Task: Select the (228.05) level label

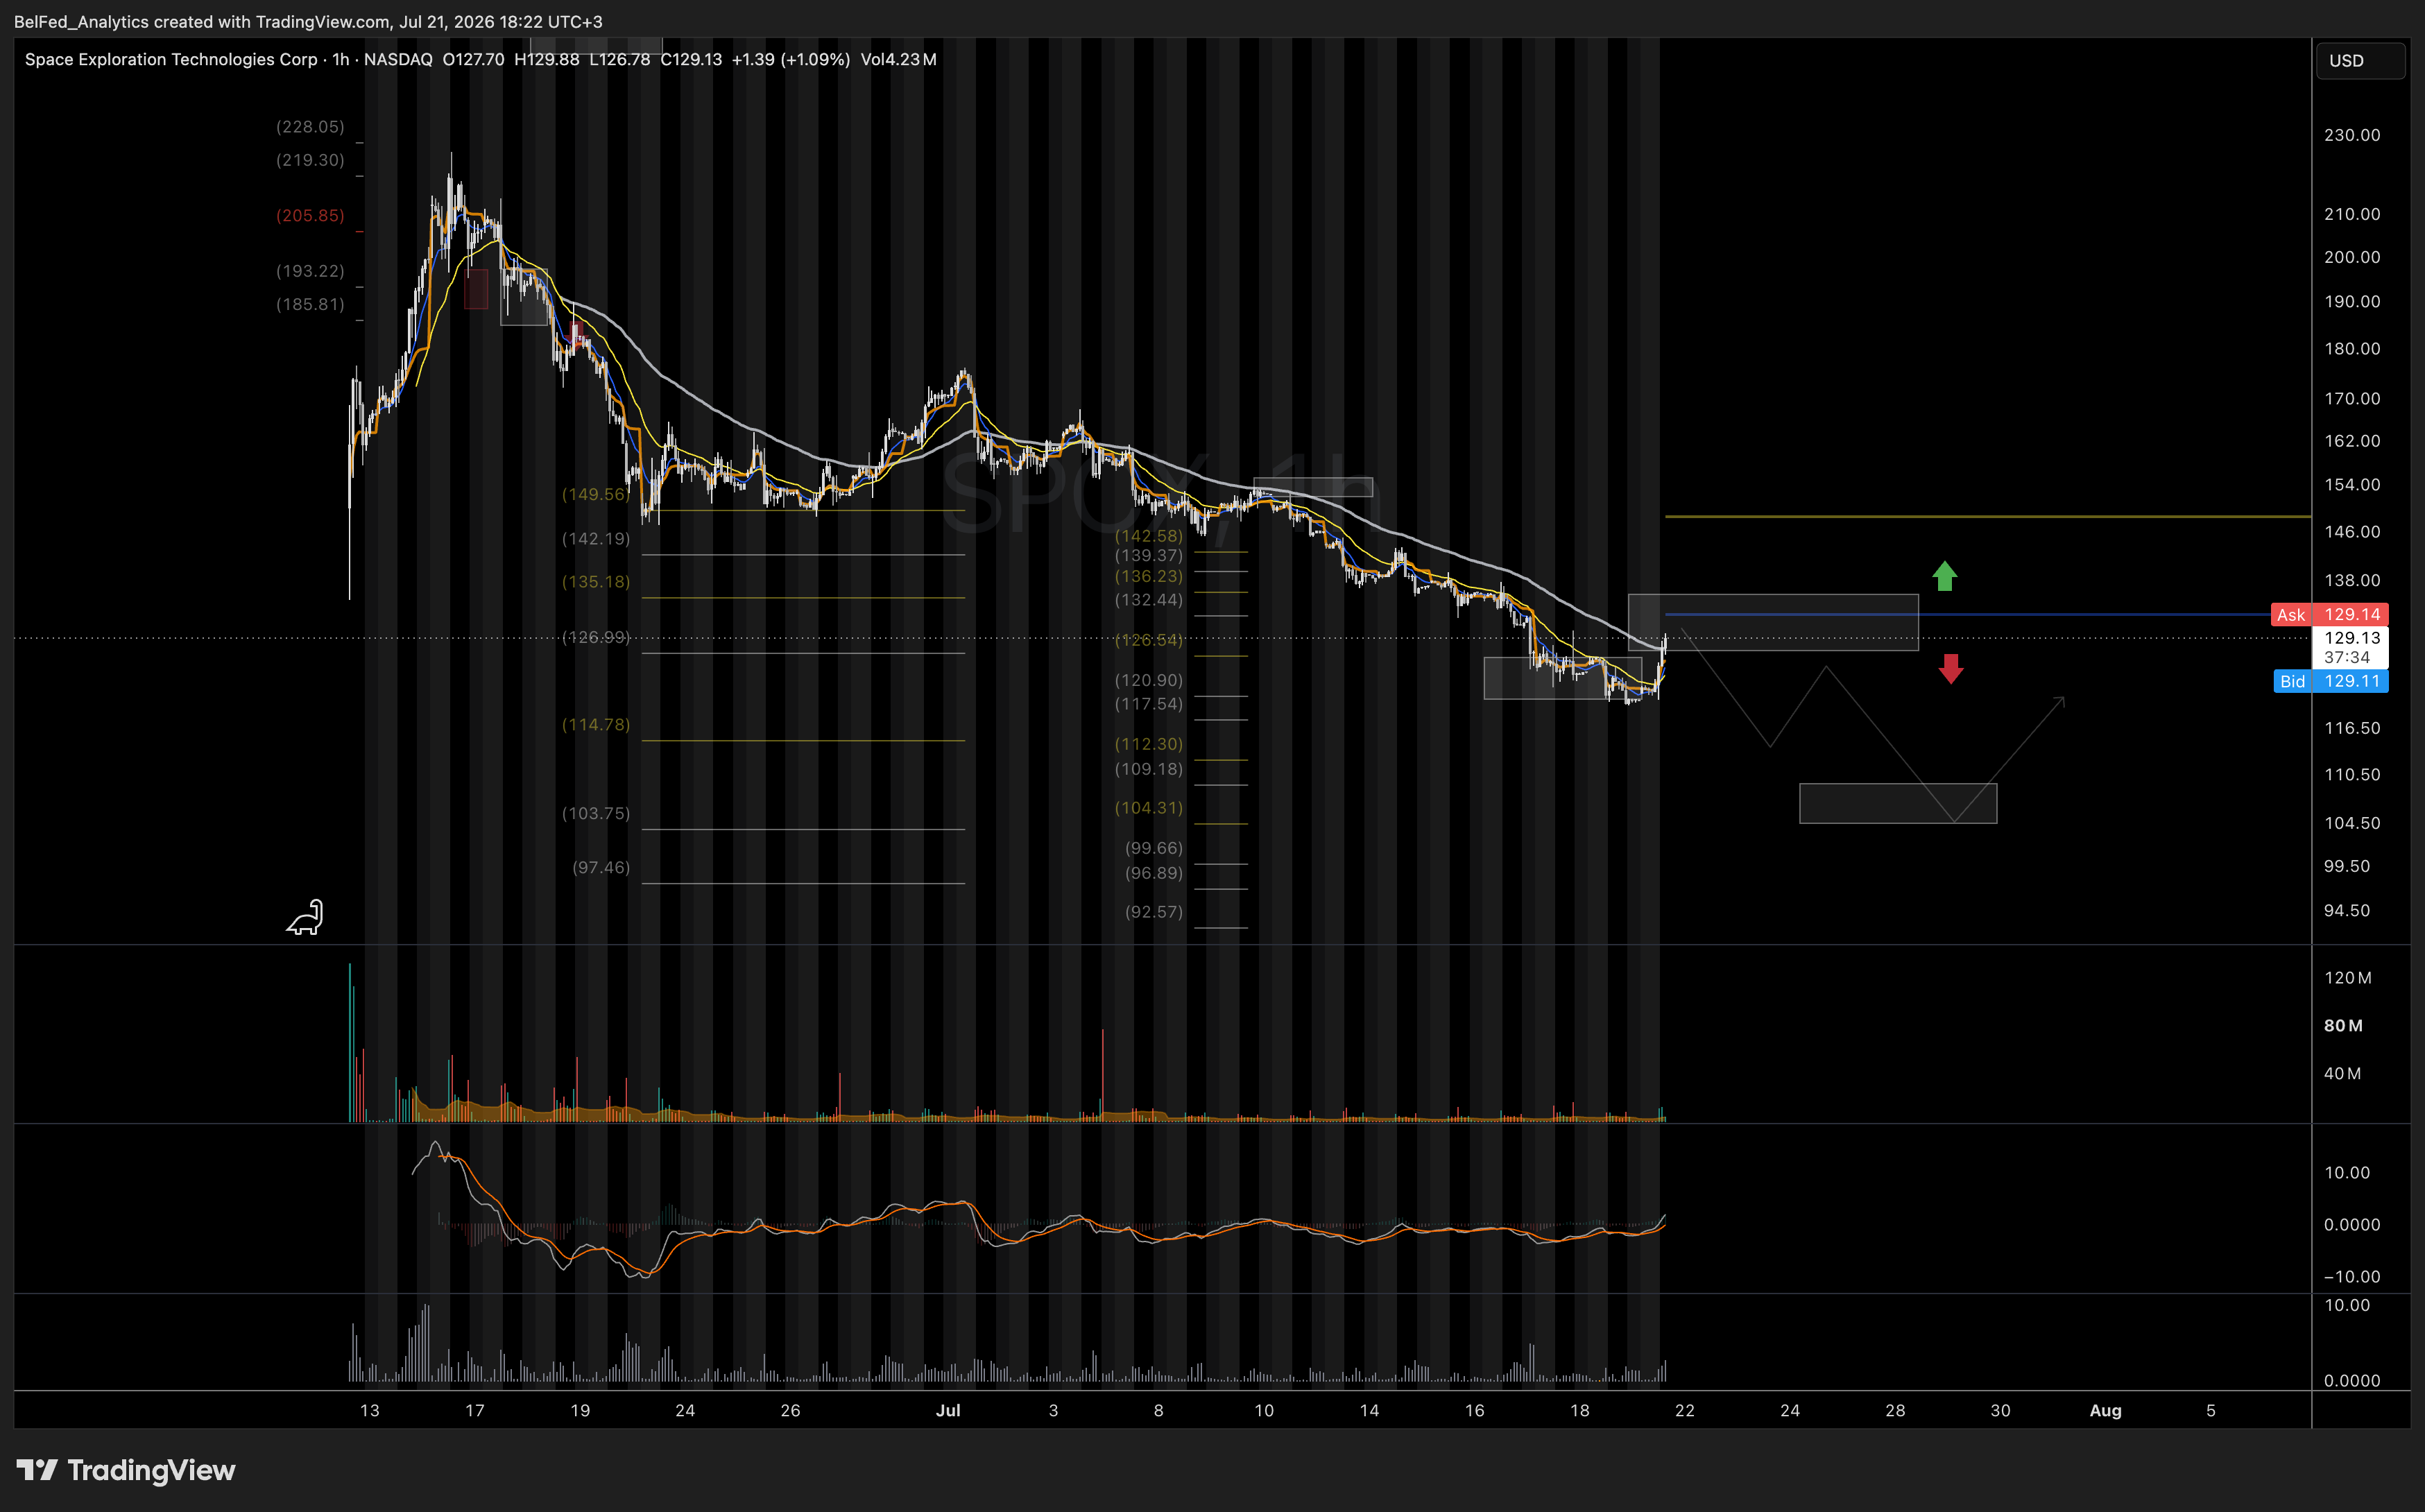Action: [310, 127]
